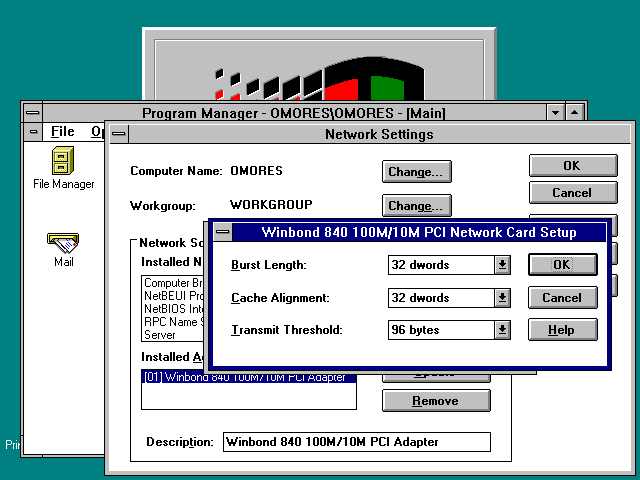
Task: Click Change button next to Workgroup
Action: 417,205
